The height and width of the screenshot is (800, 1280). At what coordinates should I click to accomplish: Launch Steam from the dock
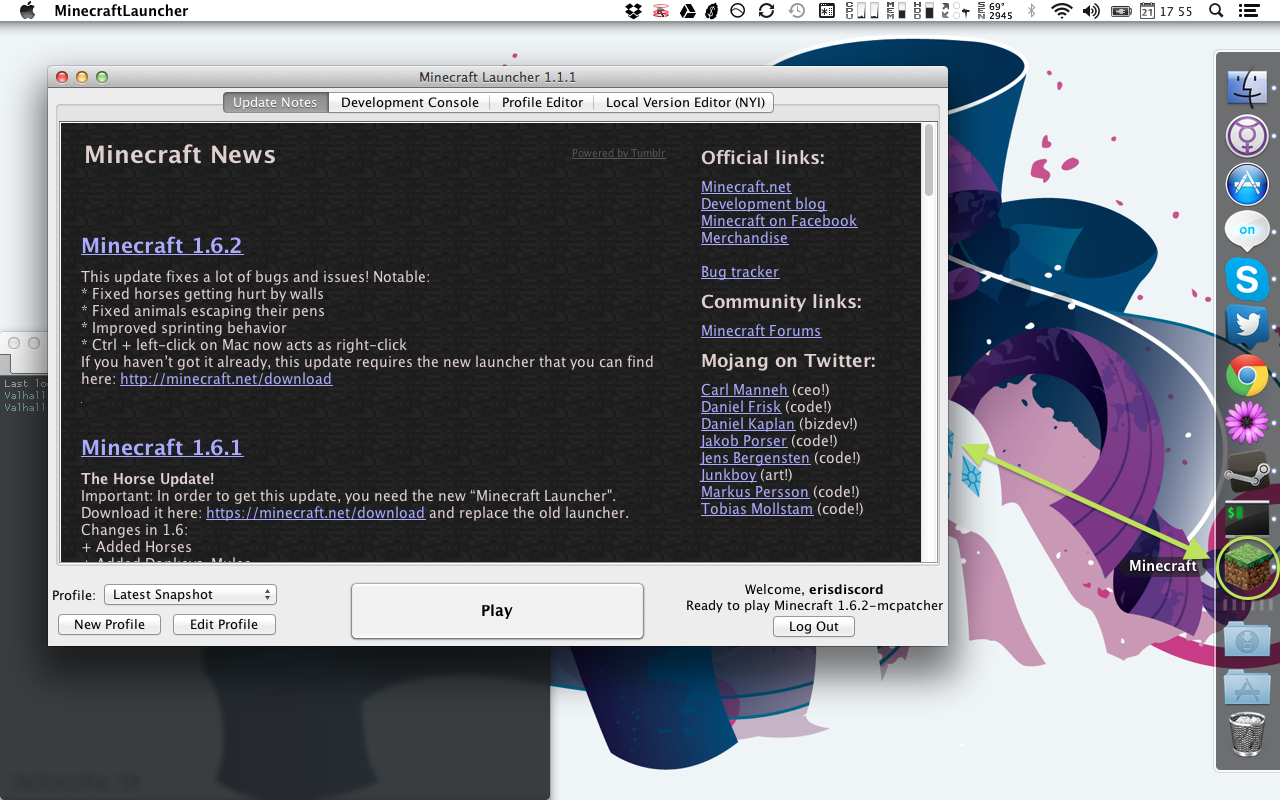1247,472
